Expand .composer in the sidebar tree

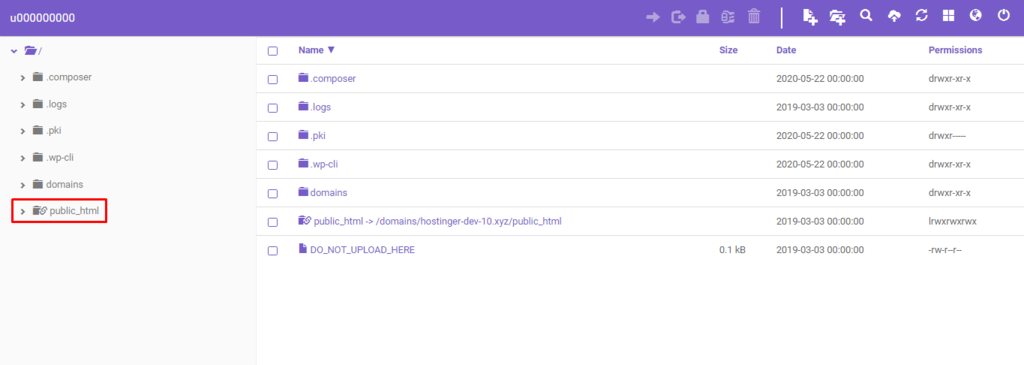[23, 78]
